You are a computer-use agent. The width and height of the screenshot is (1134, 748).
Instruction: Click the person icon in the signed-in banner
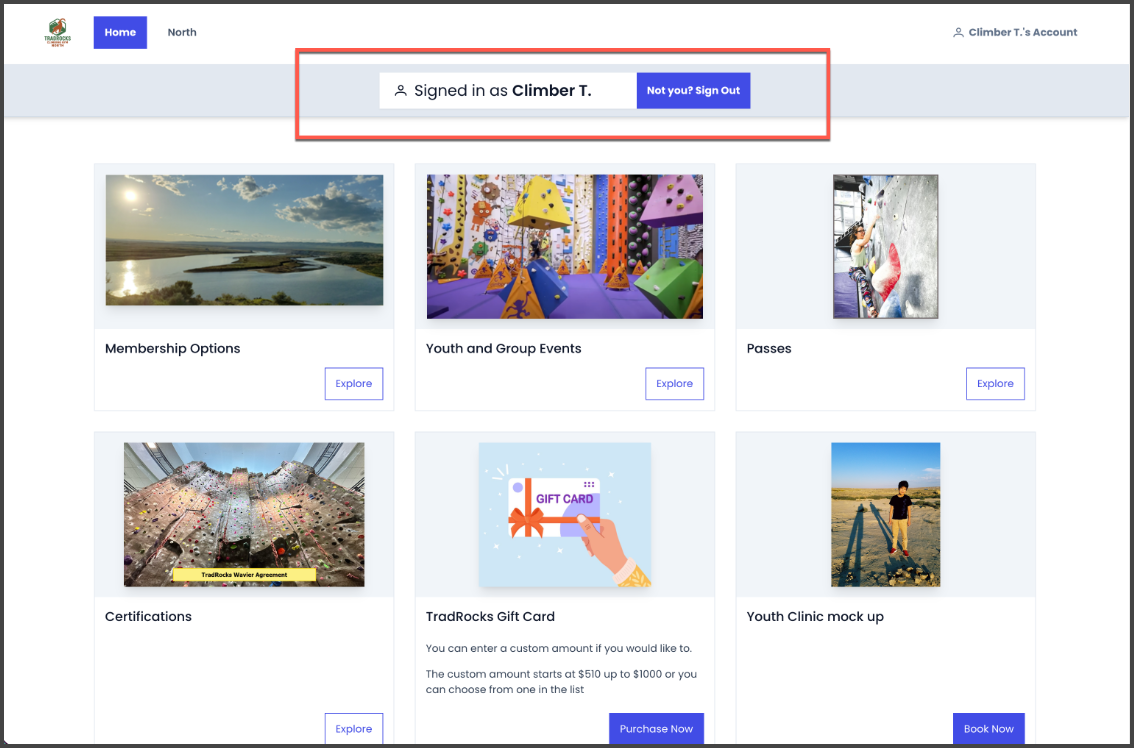click(400, 91)
